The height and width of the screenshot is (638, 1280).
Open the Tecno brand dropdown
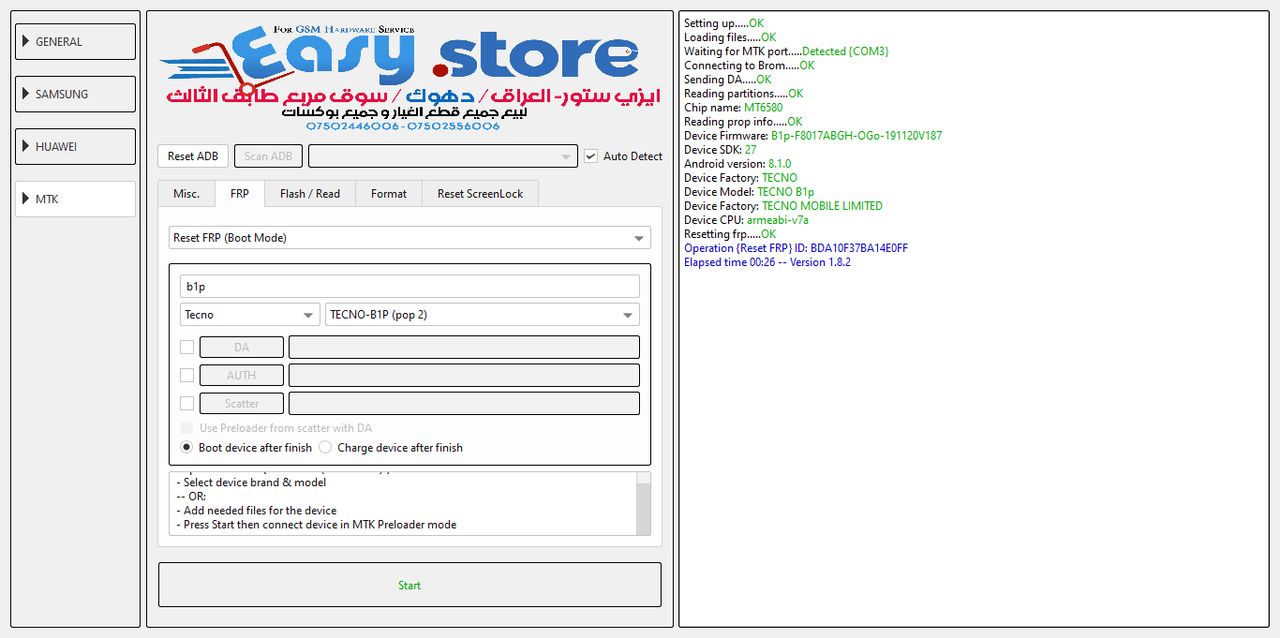click(x=250, y=314)
